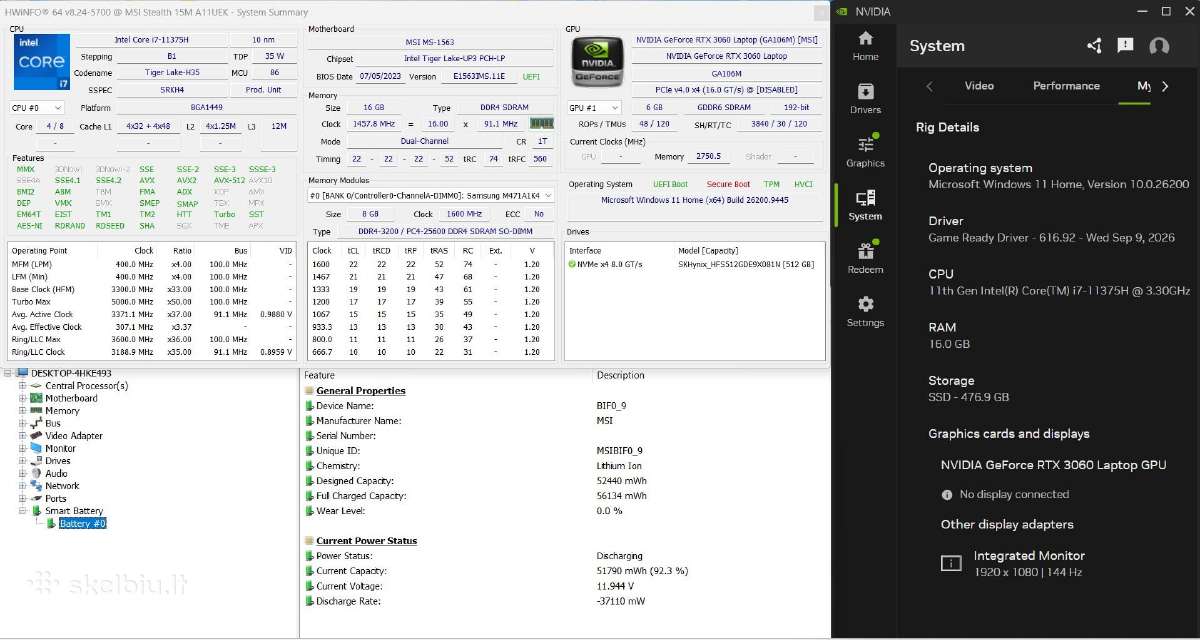Click SSD - 476.9 GB storage text

point(969,397)
